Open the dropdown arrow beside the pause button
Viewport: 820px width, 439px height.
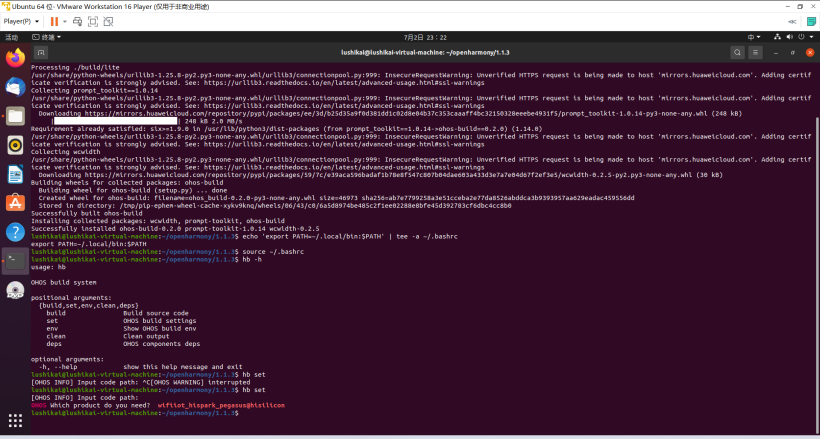click(65, 21)
